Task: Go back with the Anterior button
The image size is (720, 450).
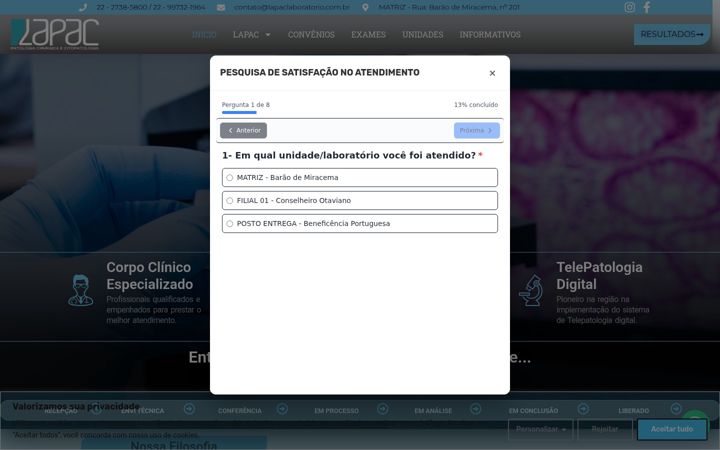Action: coord(243,130)
